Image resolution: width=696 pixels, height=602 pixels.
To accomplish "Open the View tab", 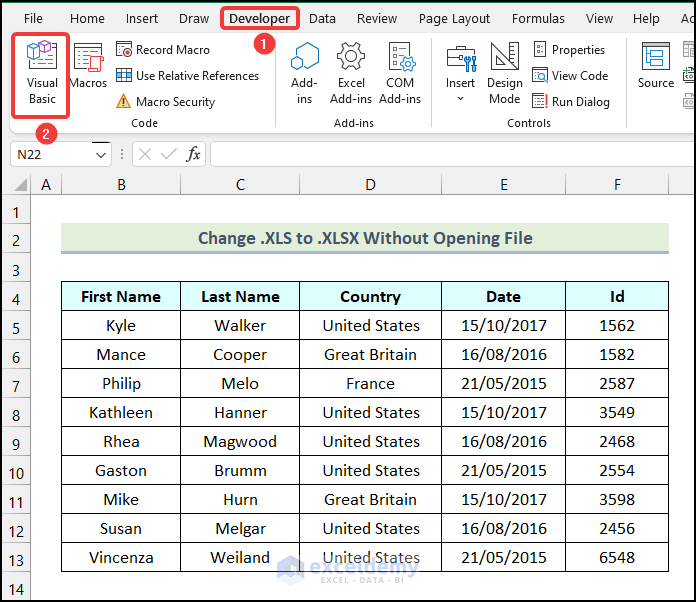I will pyautogui.click(x=599, y=19).
